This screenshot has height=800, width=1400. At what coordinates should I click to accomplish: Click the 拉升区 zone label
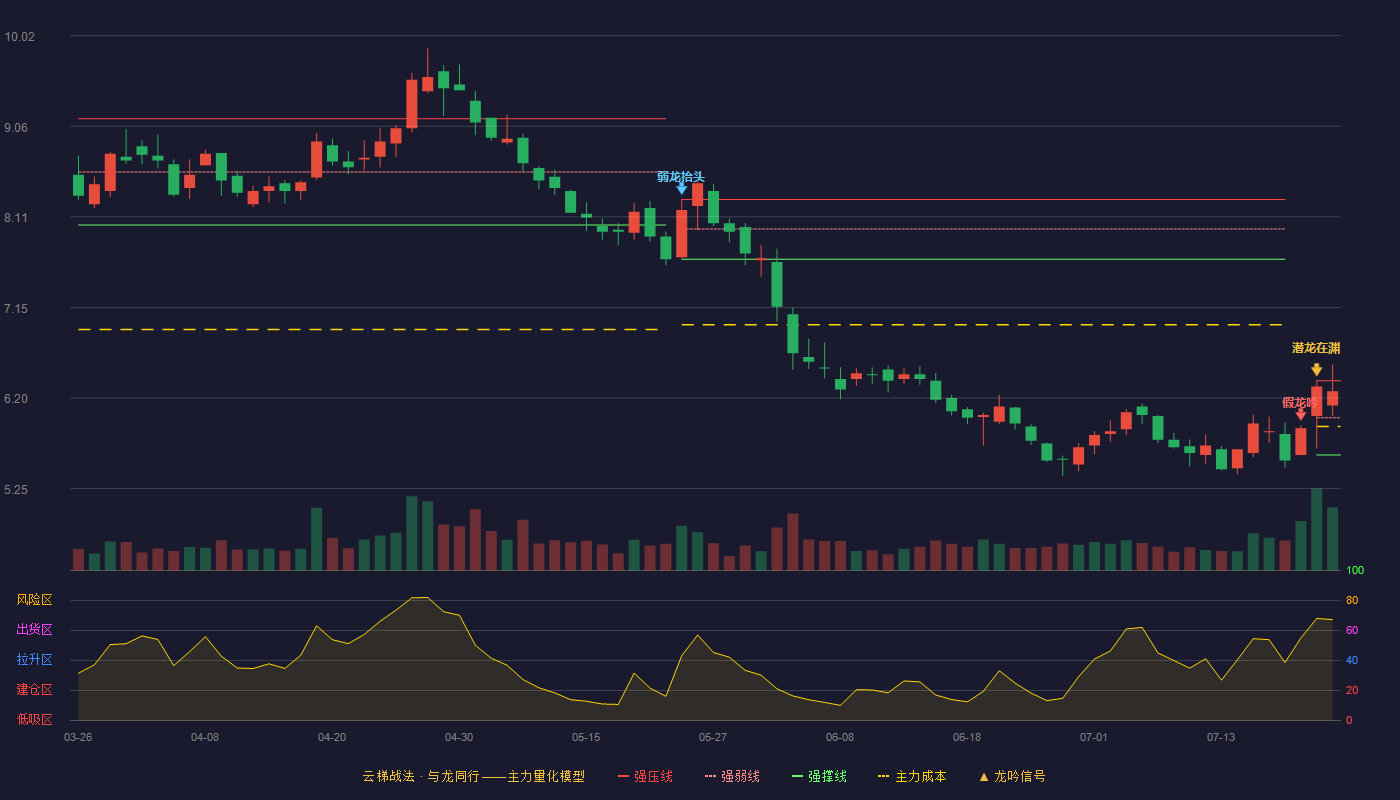point(34,660)
